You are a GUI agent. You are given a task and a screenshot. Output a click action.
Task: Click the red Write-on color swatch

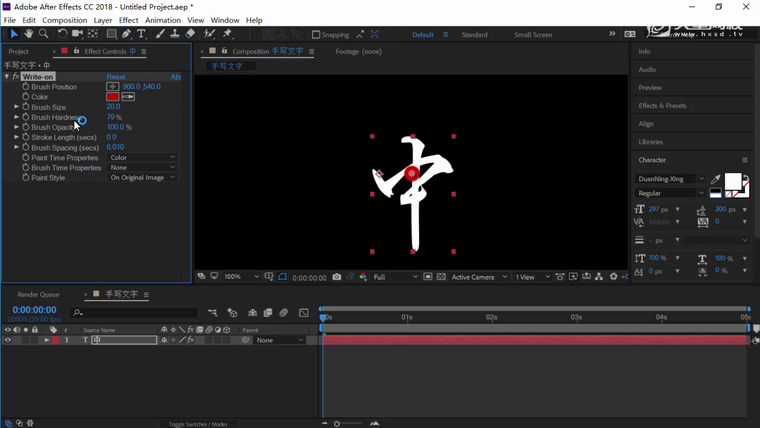[x=113, y=97]
